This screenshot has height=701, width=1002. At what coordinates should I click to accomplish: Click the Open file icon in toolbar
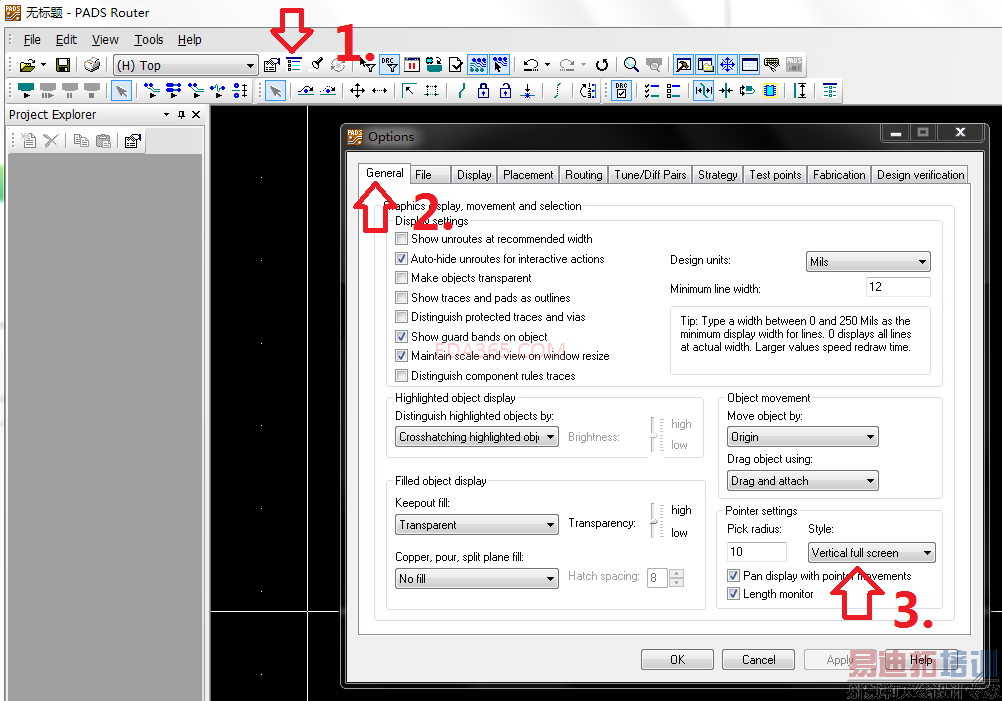[27, 65]
